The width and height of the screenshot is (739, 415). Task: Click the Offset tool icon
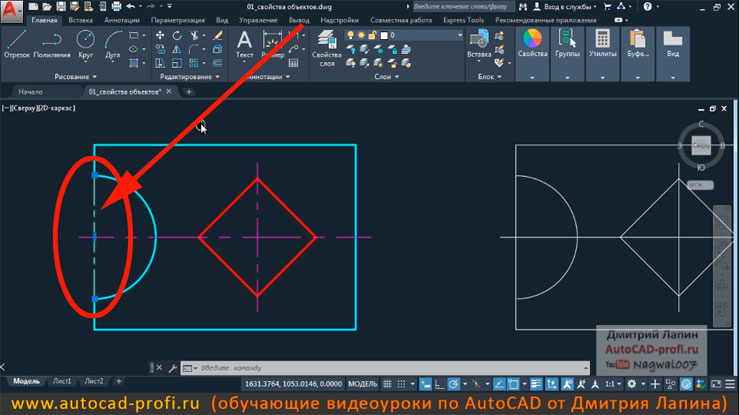pyautogui.click(x=217, y=63)
